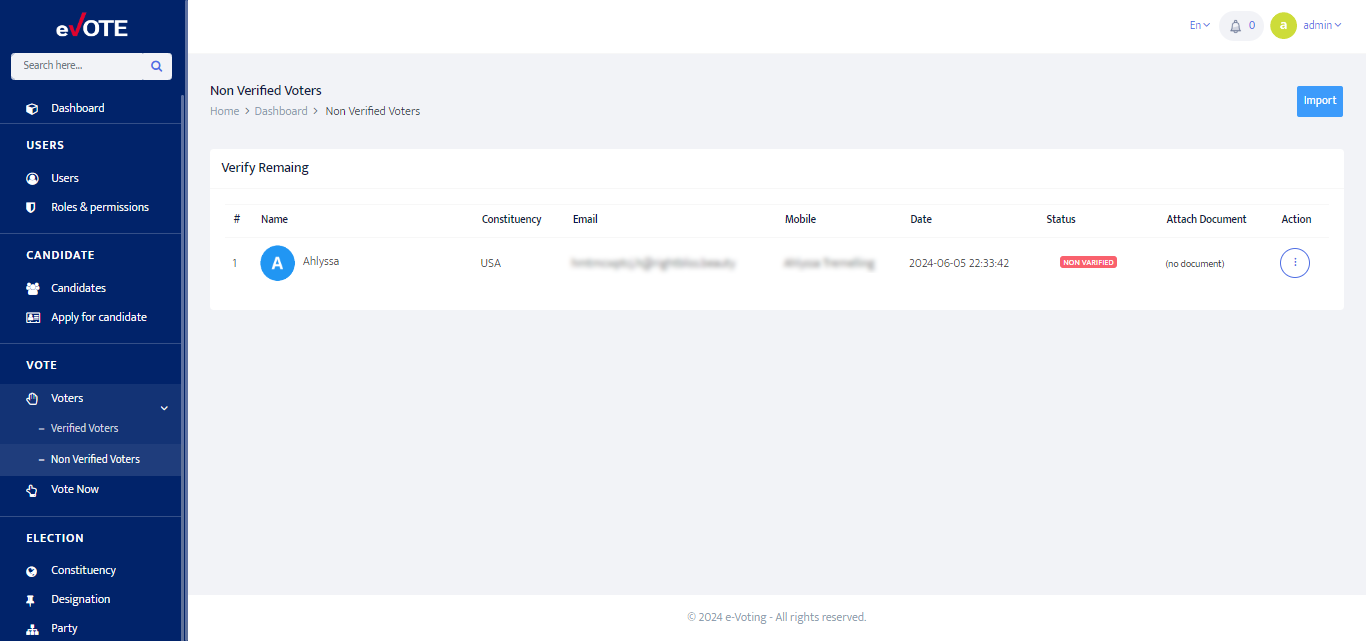
Task: Open the row action three-dot menu
Action: click(x=1294, y=262)
